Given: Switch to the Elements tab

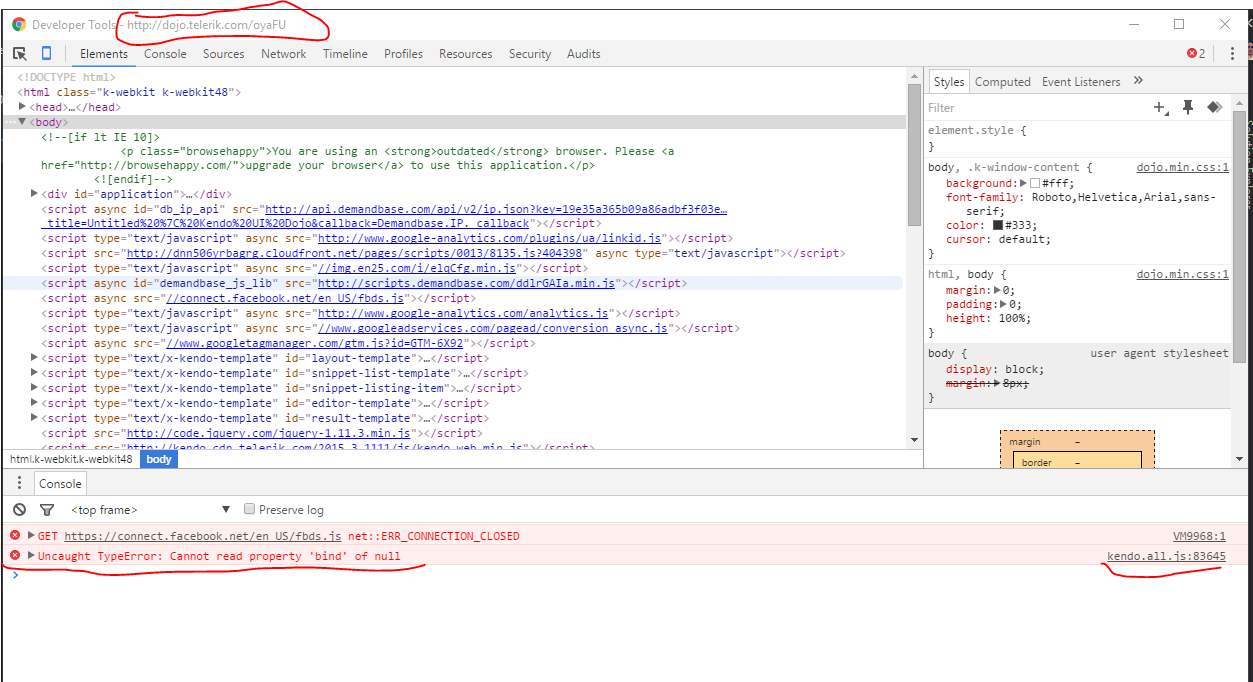Looking at the screenshot, I should tap(104, 54).
